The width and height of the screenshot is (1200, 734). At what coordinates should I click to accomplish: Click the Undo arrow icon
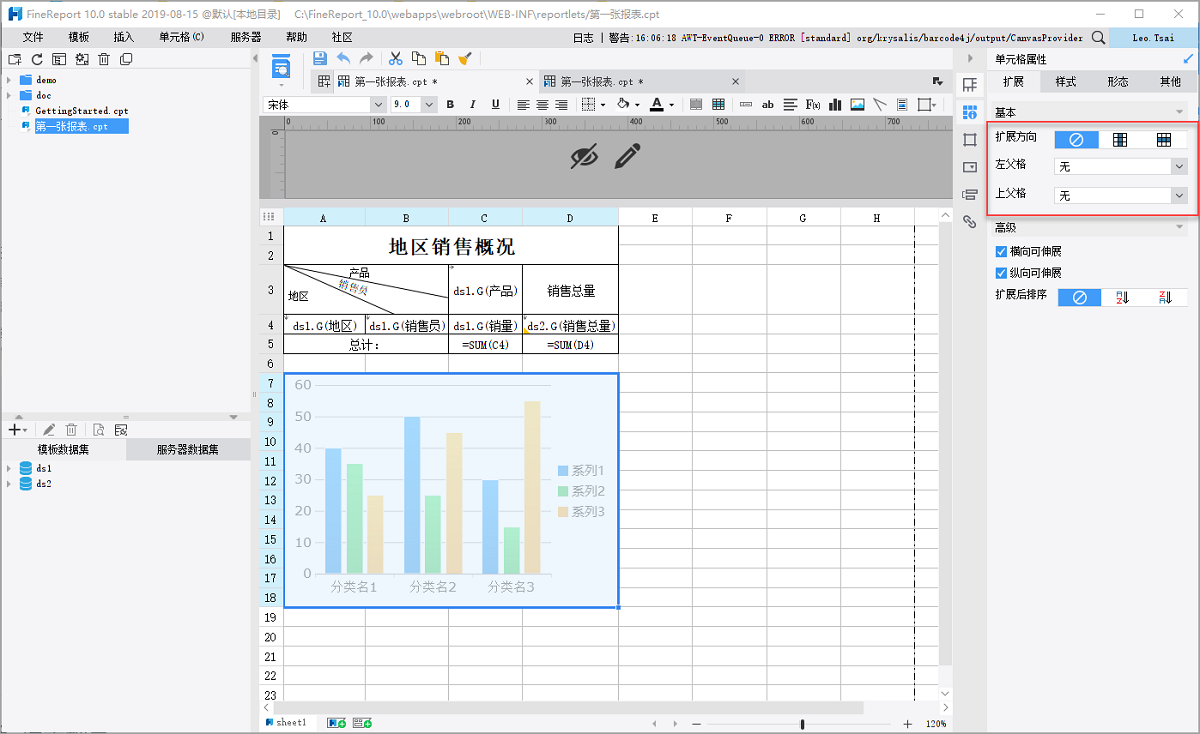pos(344,59)
